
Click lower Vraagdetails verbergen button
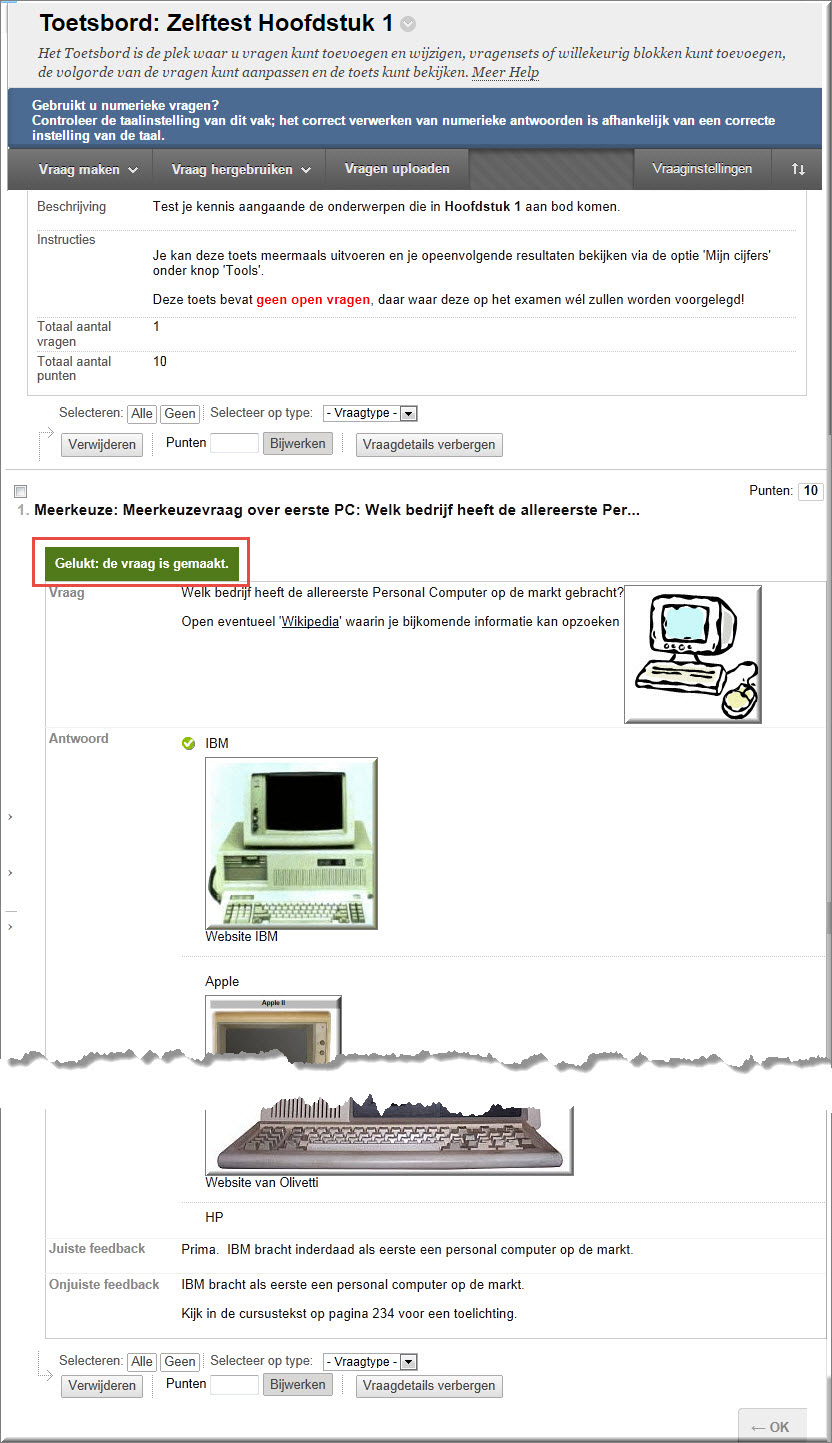click(x=429, y=1386)
